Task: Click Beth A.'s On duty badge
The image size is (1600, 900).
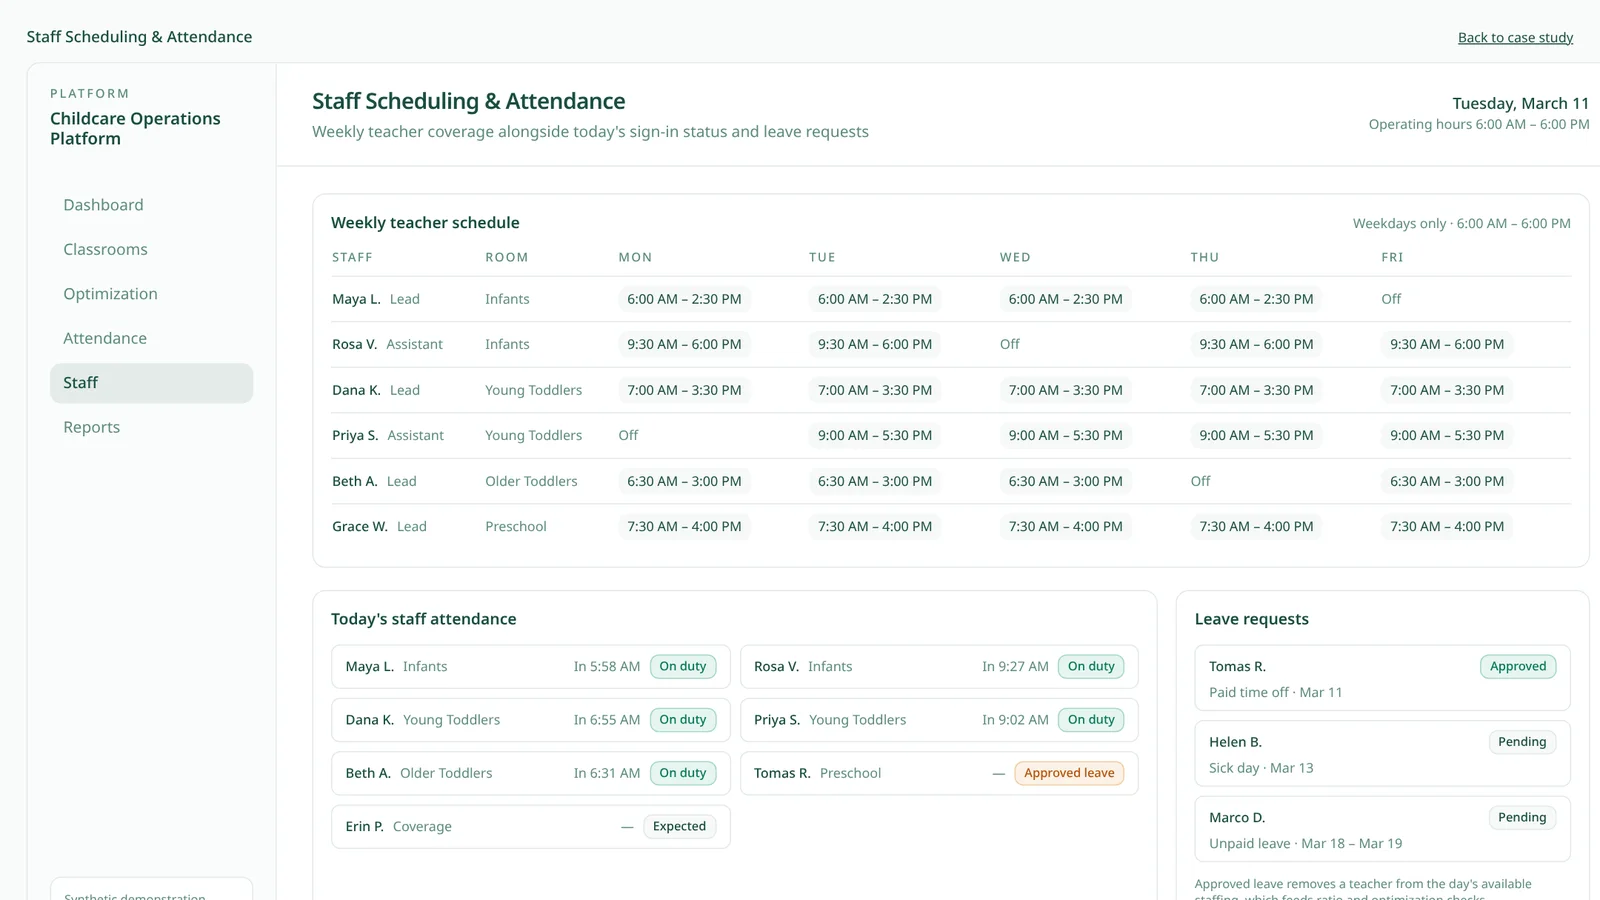Action: click(683, 773)
